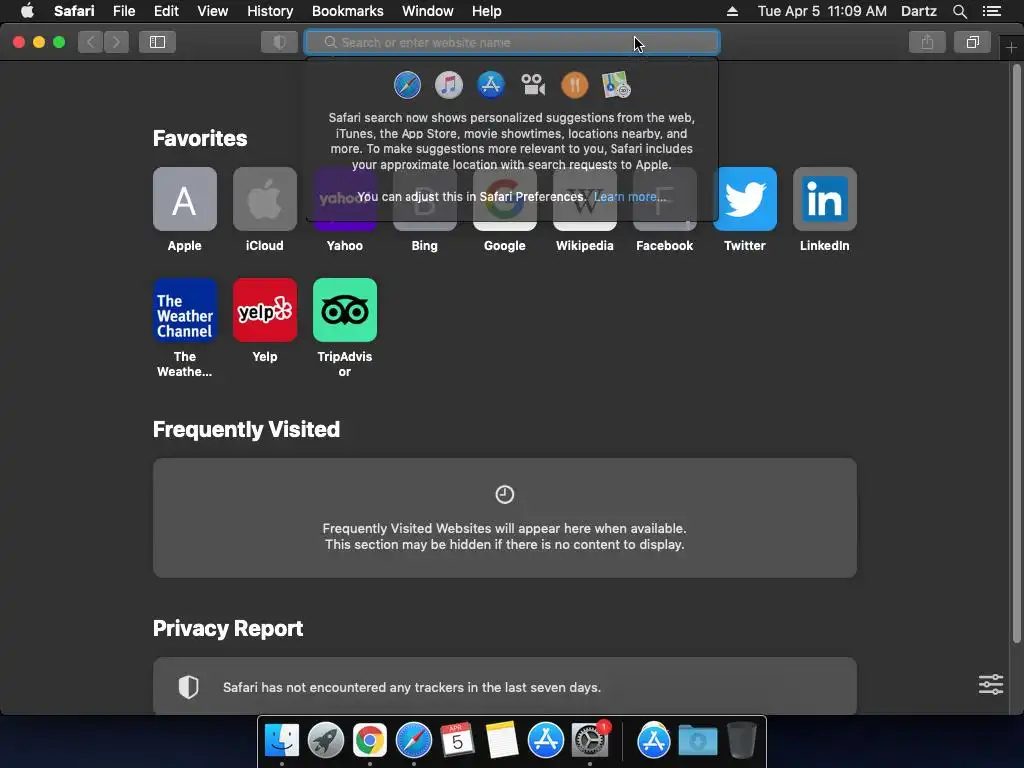Click the Safari compass icon in suggestions popup
Viewport: 1024px width, 768px height.
coord(408,85)
